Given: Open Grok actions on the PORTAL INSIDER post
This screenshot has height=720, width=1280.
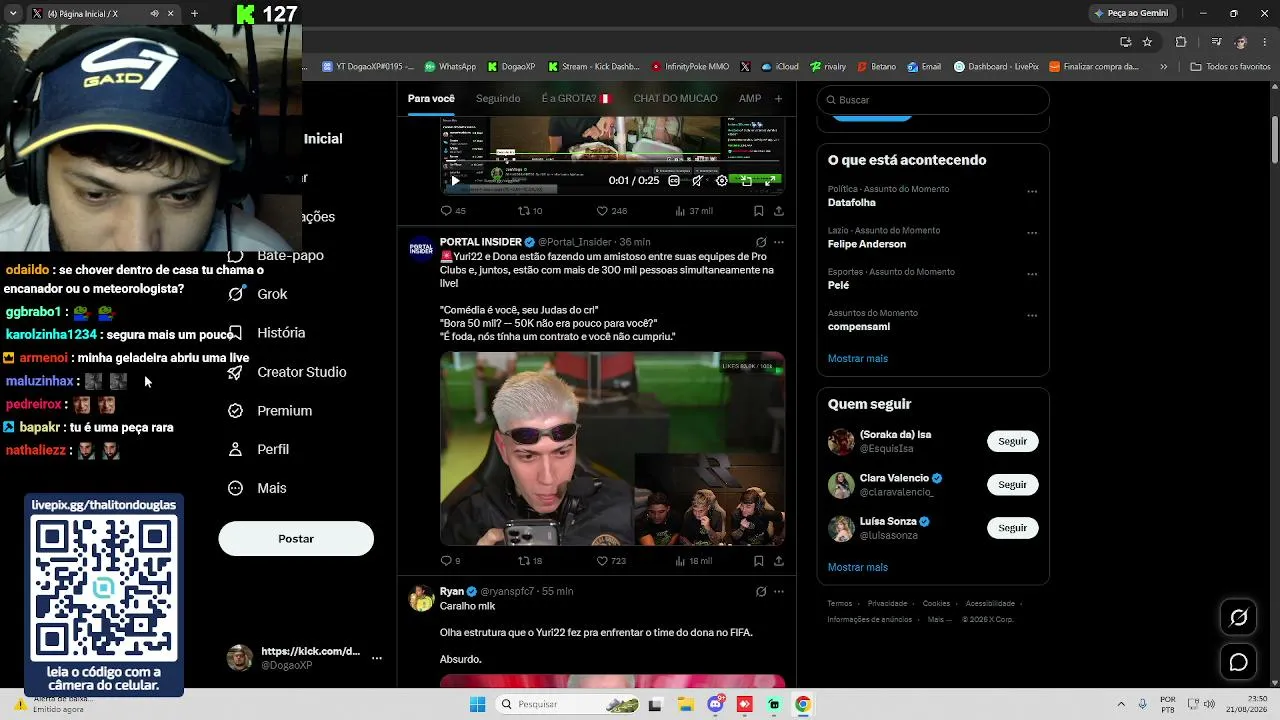Looking at the screenshot, I should (x=761, y=242).
